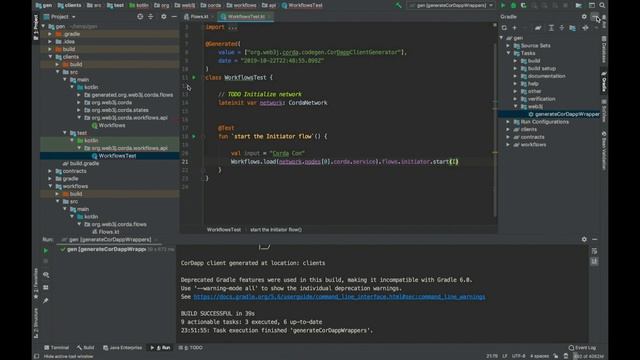
Task: Expand the Source Sets node in the Gradle tree
Action: point(508,46)
